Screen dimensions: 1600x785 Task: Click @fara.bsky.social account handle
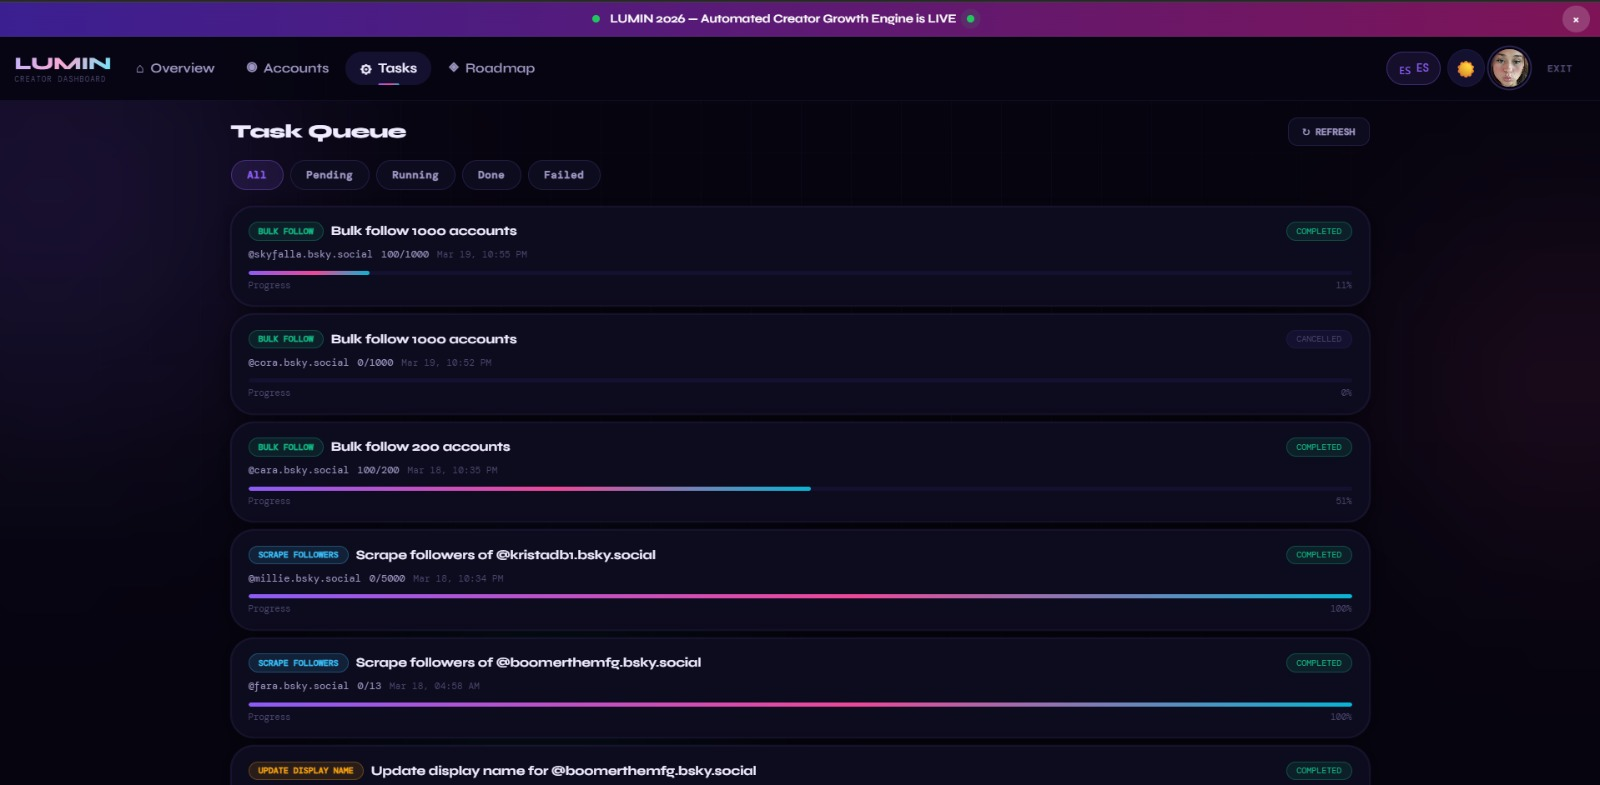tap(298, 687)
